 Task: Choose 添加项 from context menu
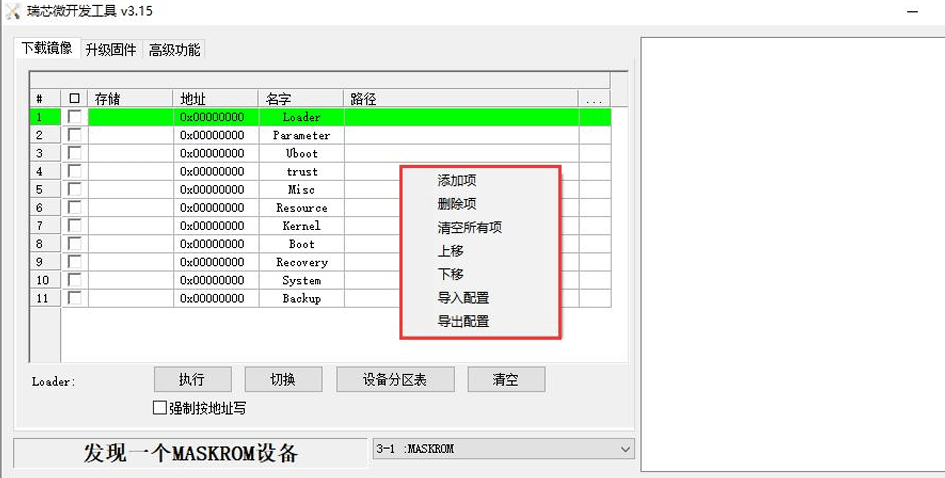[457, 181]
